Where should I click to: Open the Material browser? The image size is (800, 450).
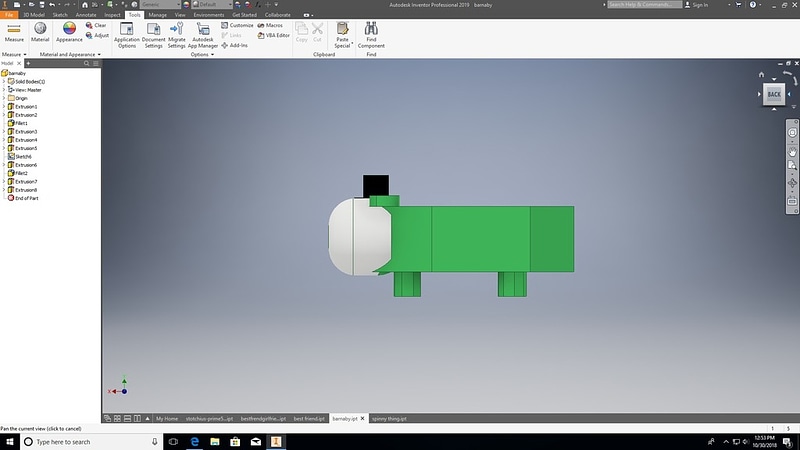(40, 33)
